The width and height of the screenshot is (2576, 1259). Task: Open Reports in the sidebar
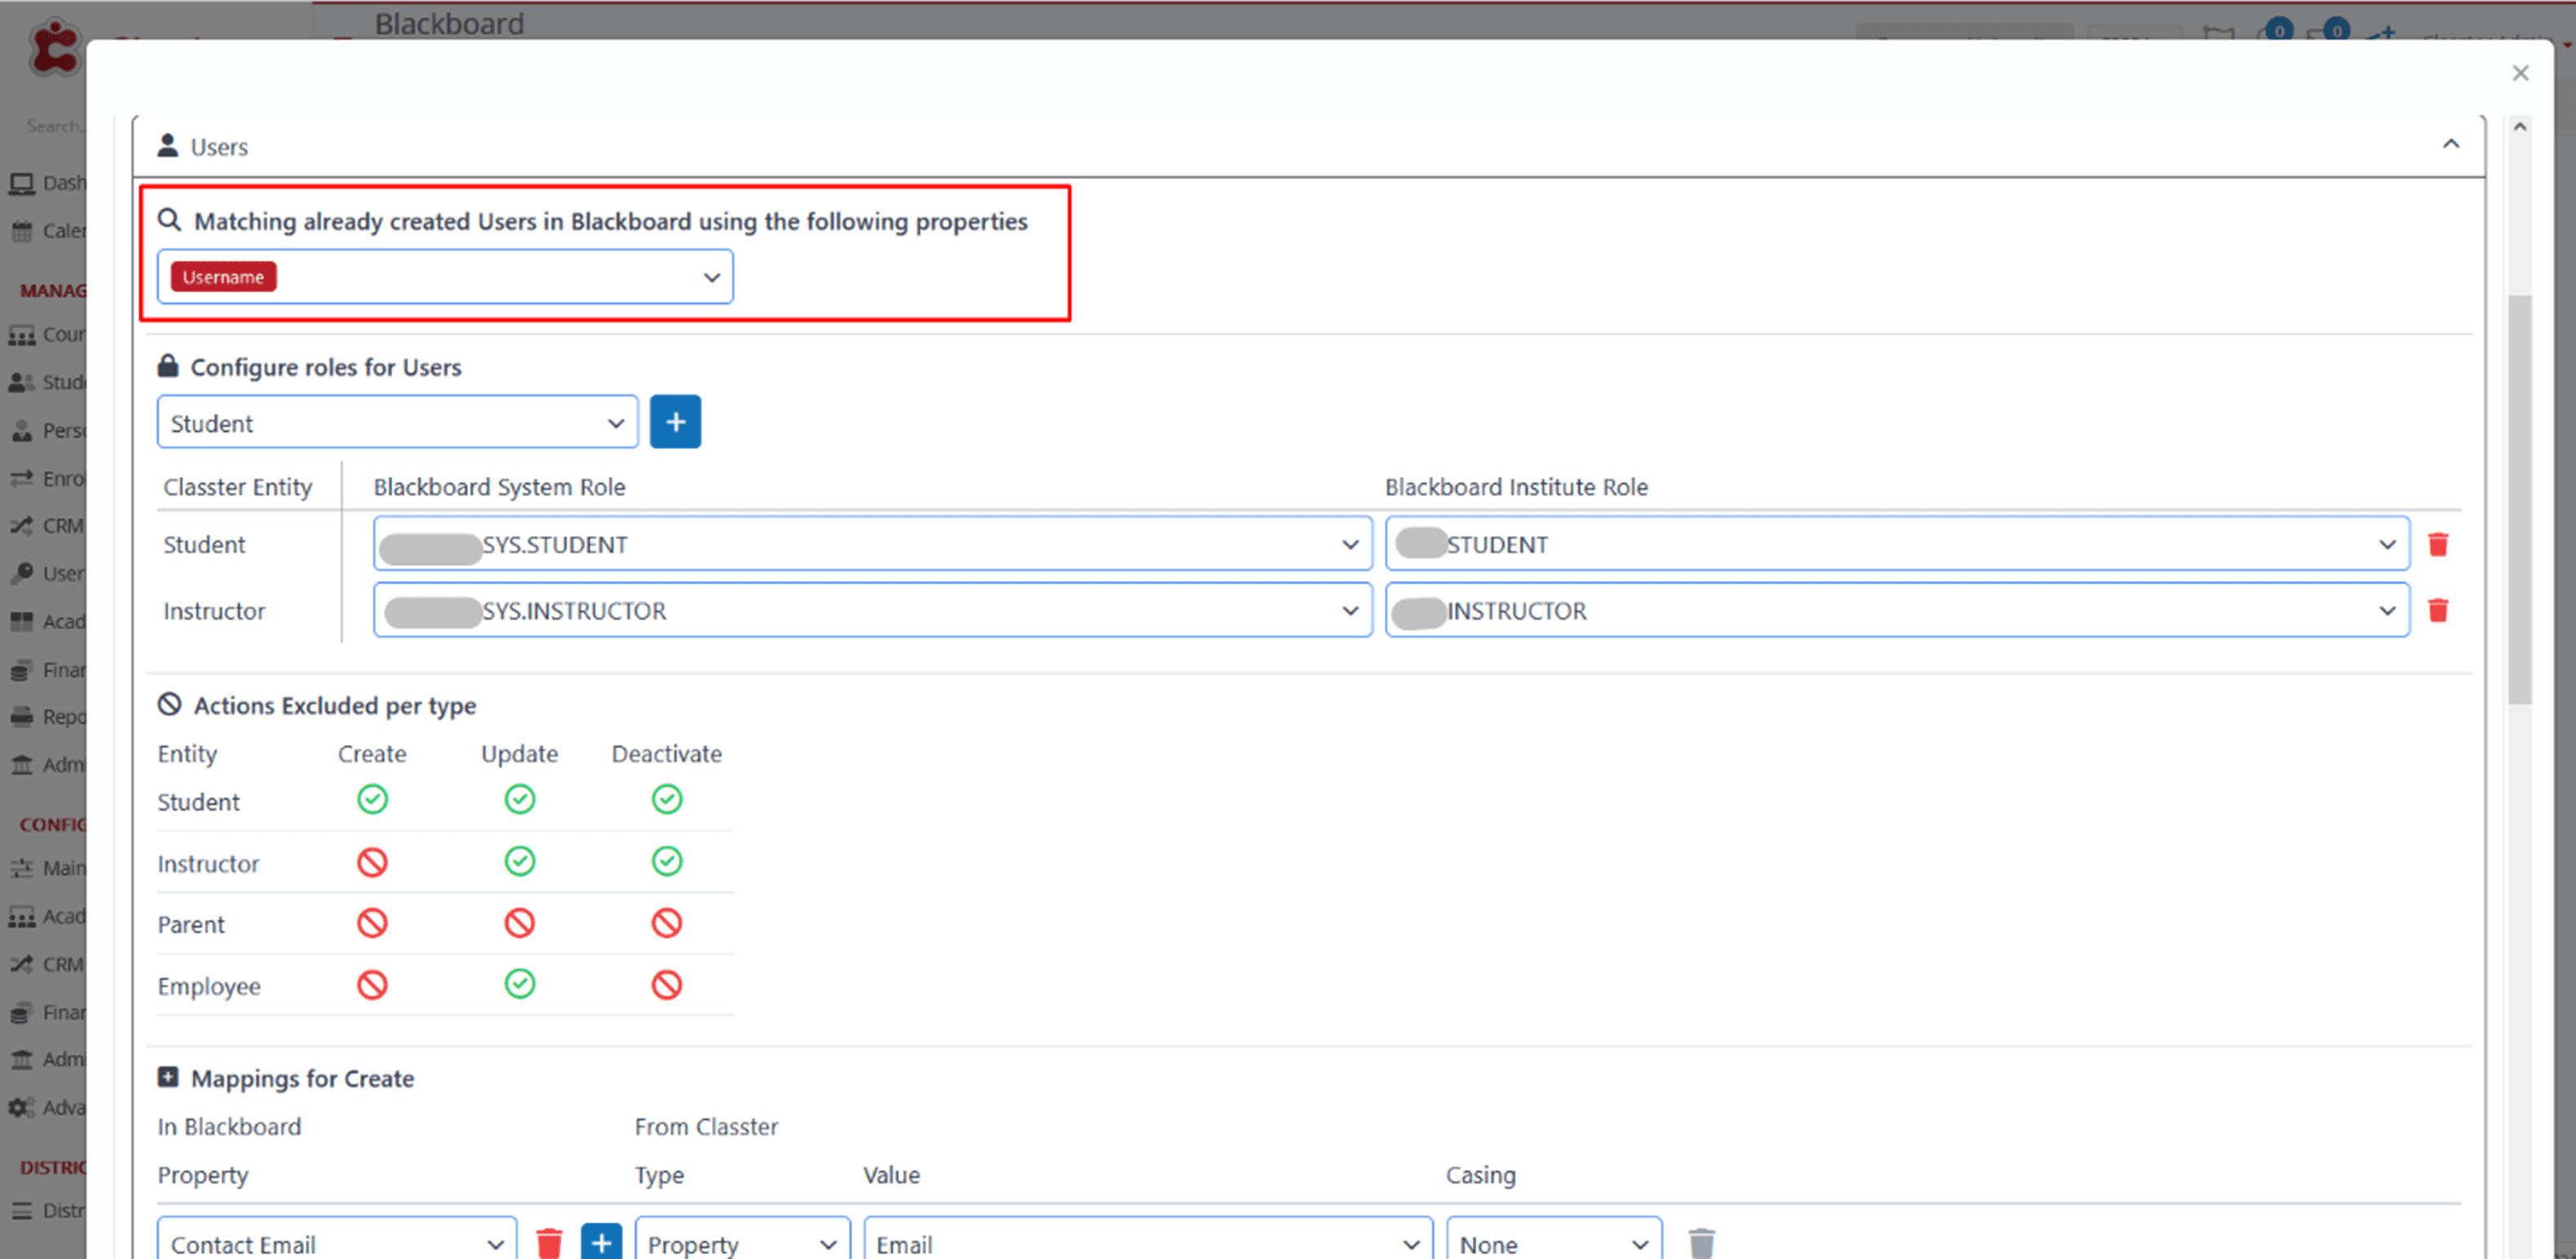pyautogui.click(x=47, y=717)
